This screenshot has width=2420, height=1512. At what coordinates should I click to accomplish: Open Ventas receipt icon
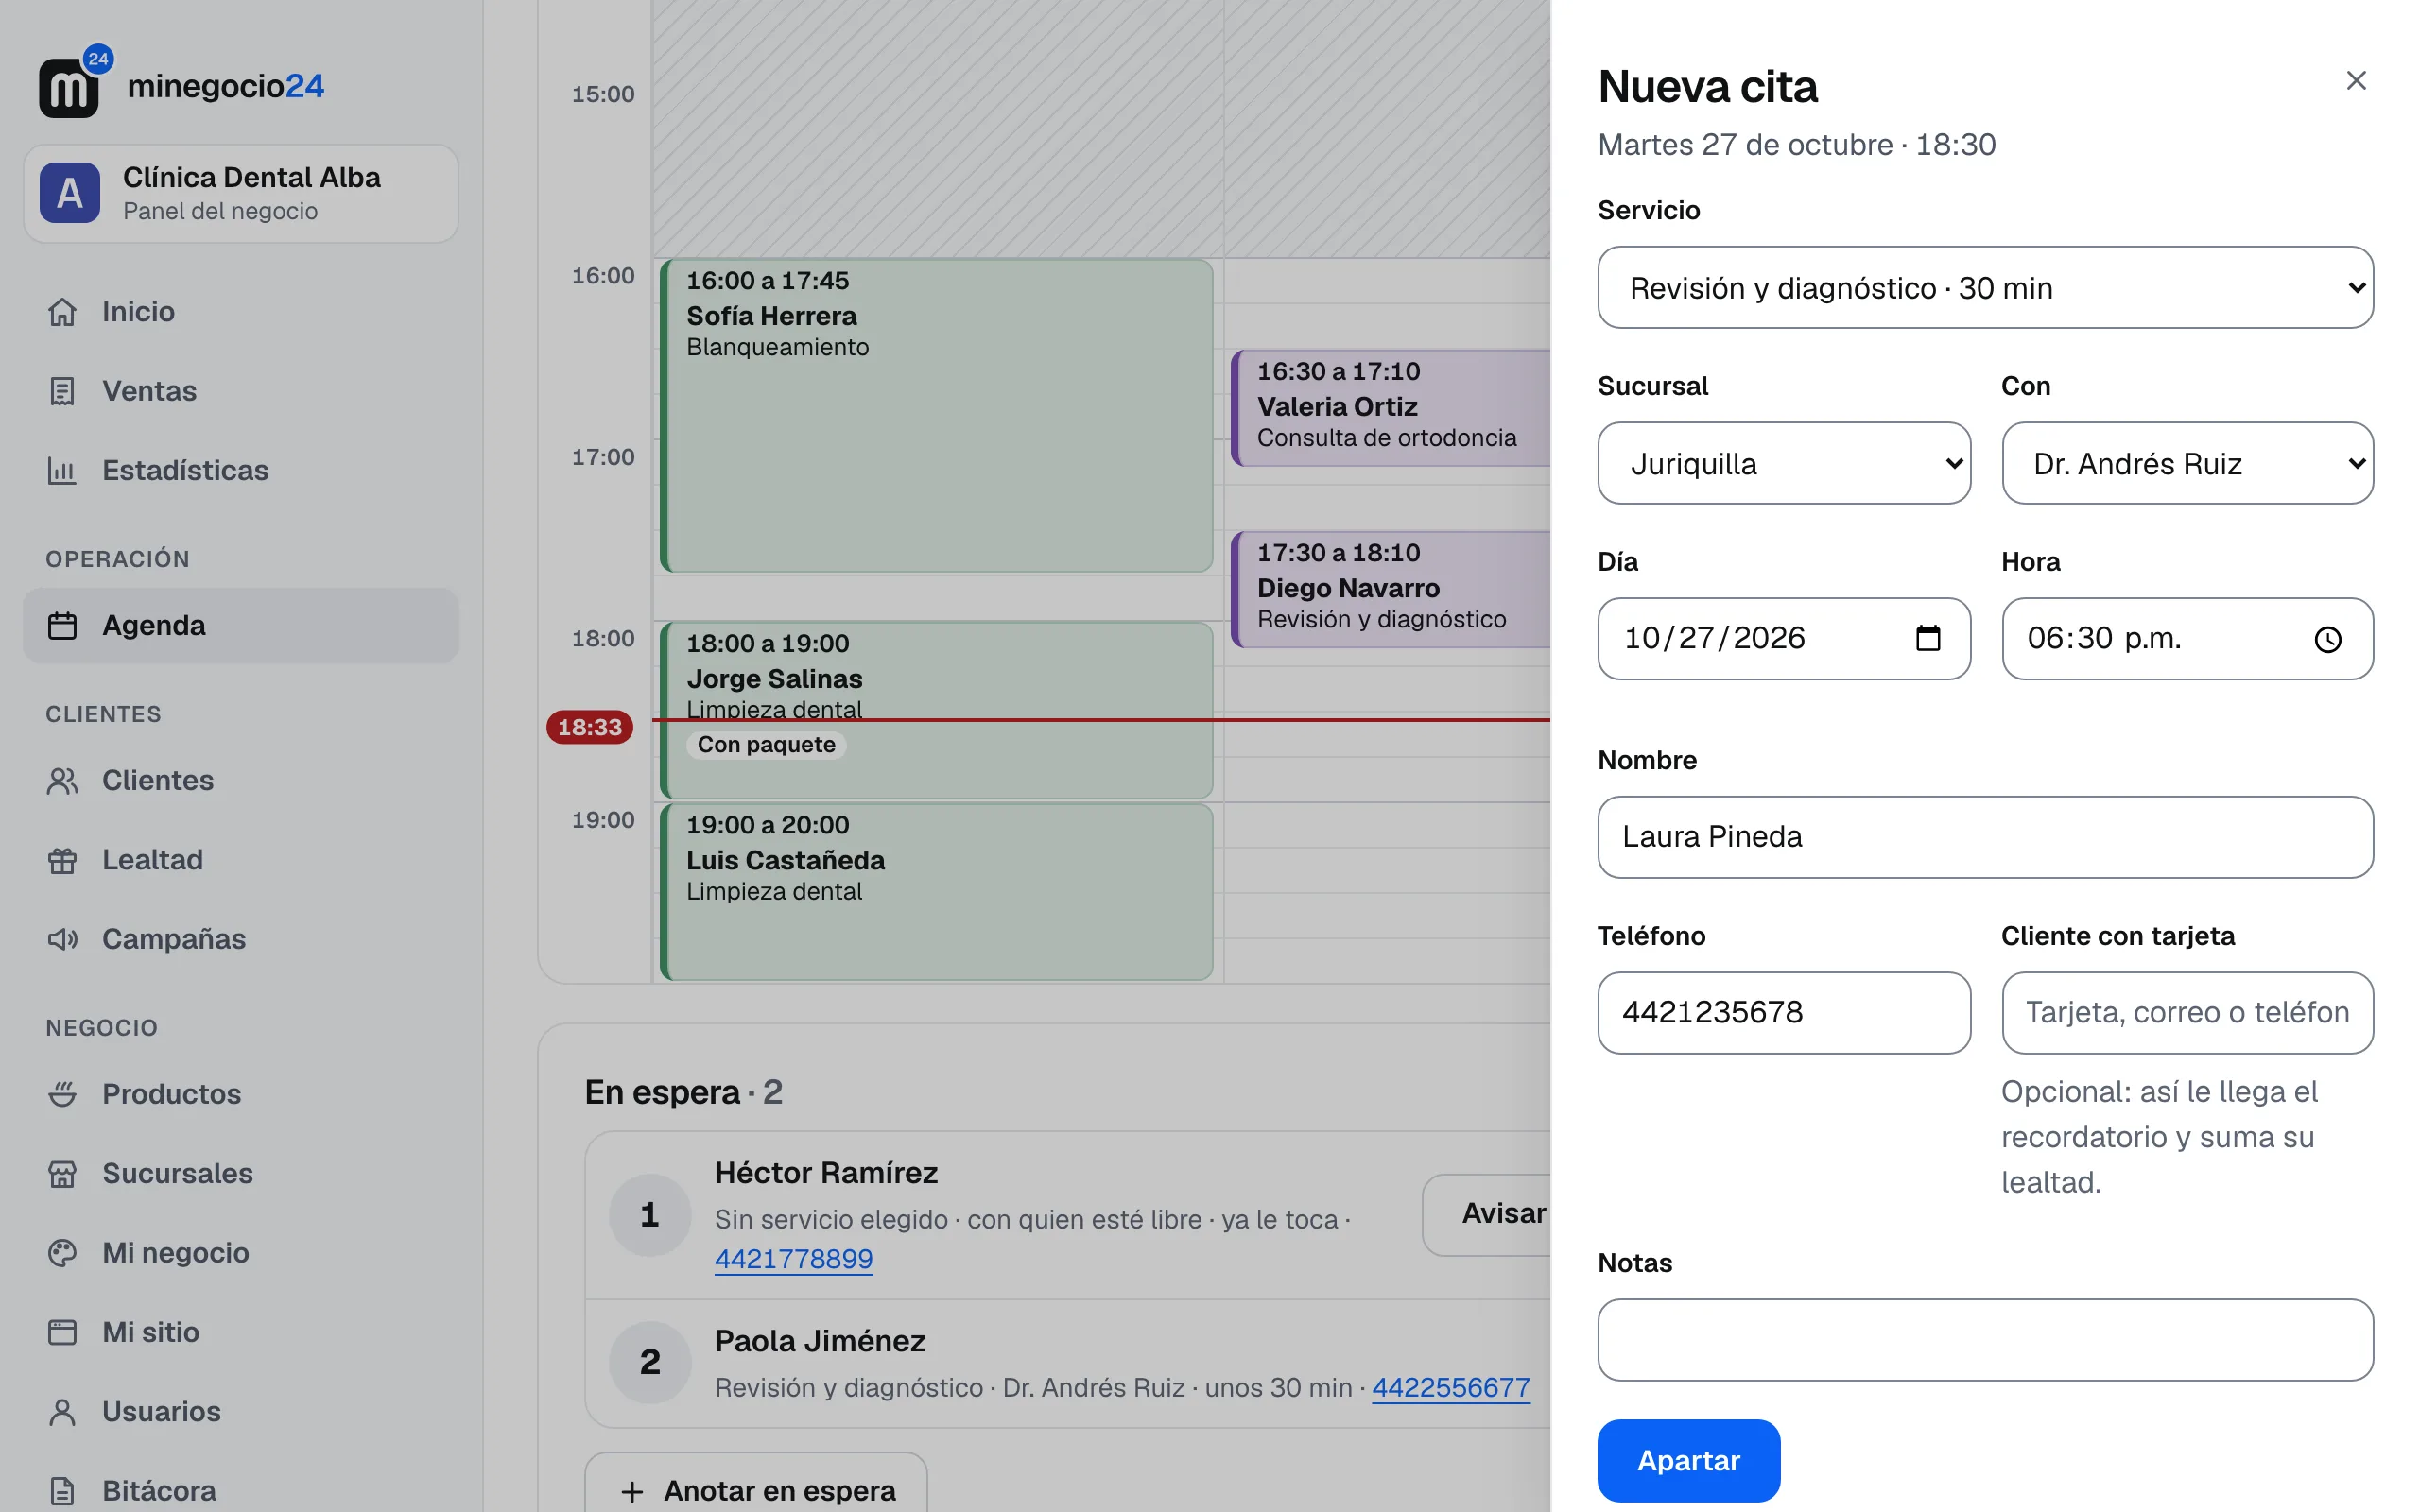(62, 391)
